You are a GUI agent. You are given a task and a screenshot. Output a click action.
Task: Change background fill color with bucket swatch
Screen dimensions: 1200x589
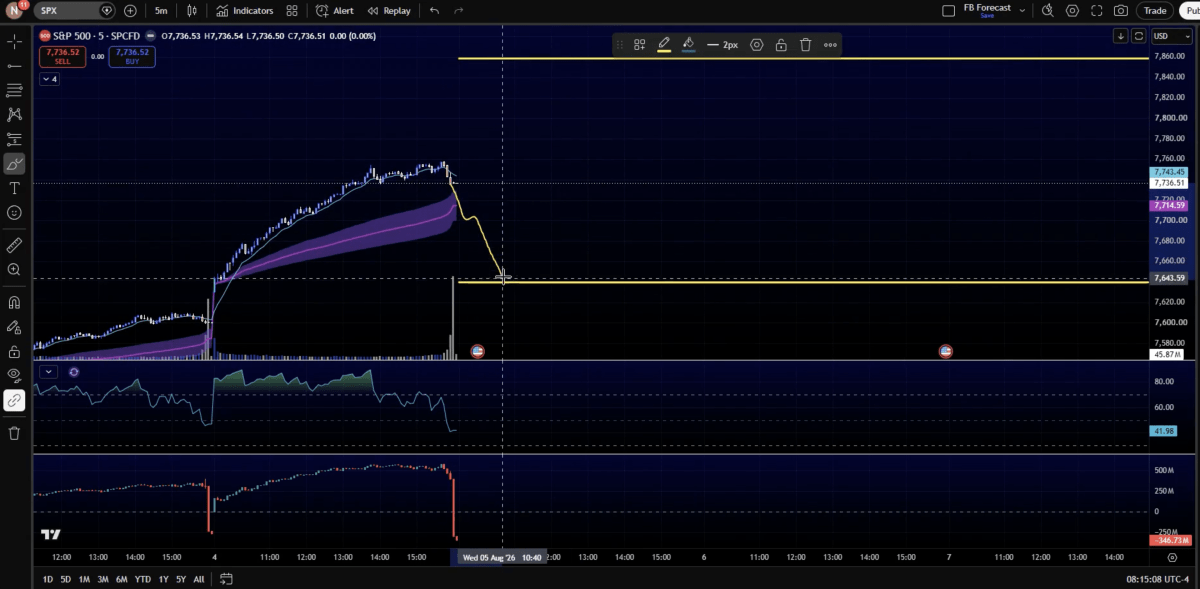coord(689,44)
